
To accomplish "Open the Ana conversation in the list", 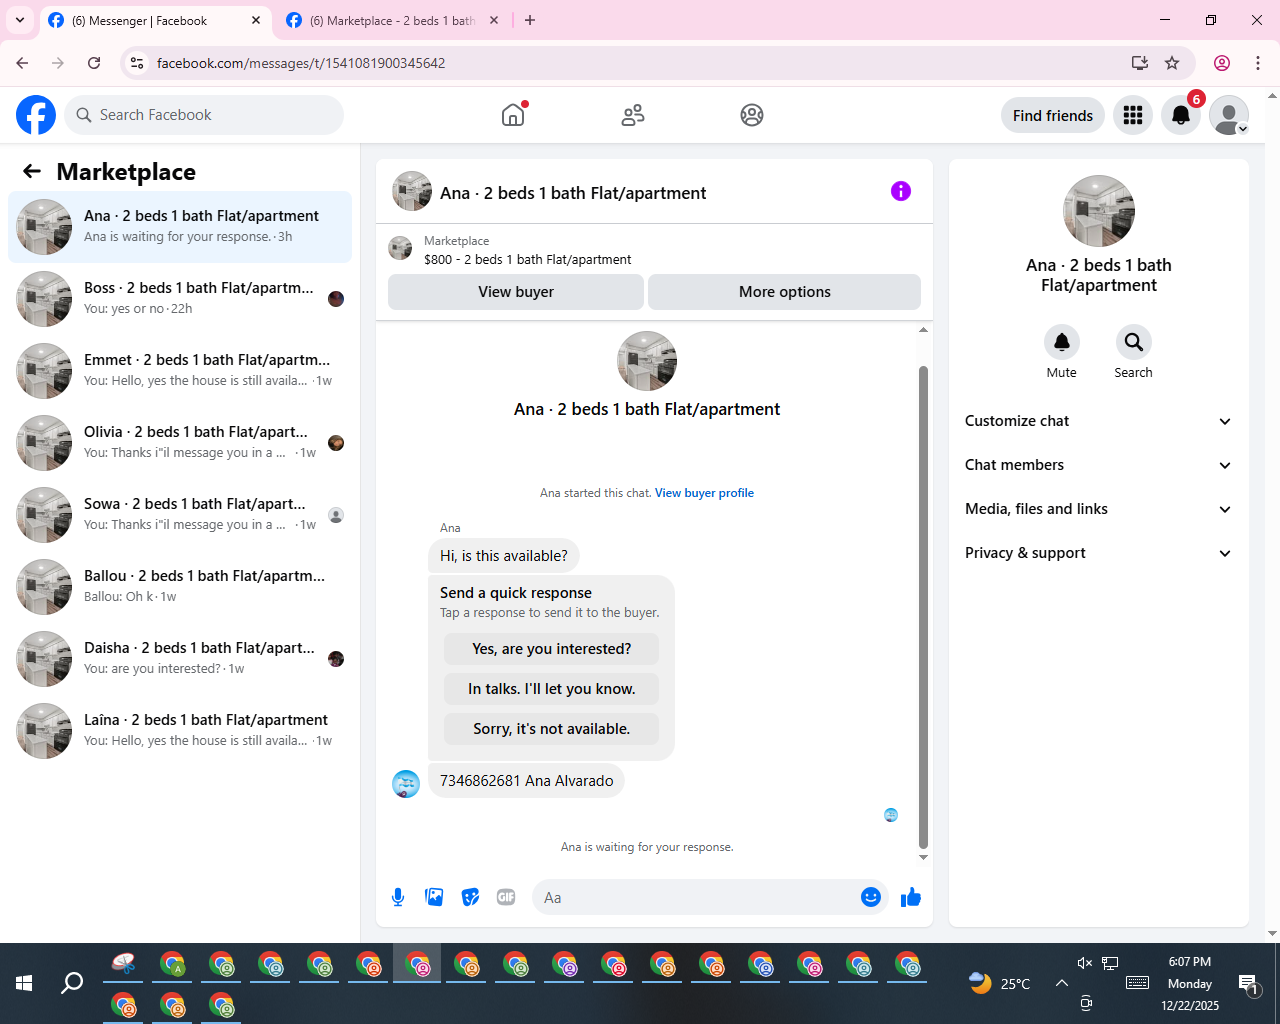I will [x=180, y=227].
